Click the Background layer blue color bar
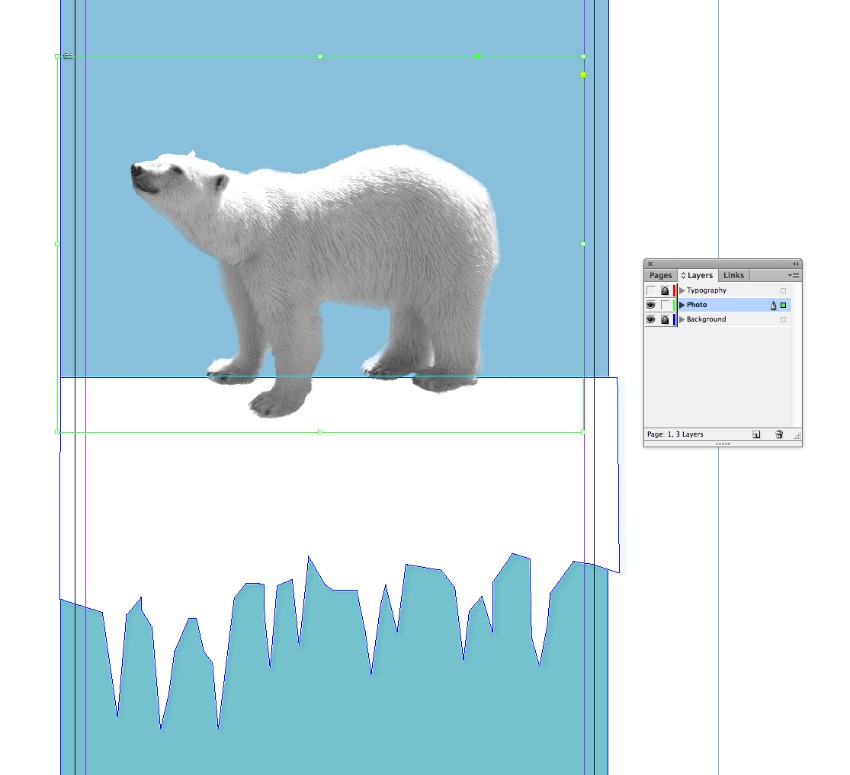Image resolution: width=850 pixels, height=775 pixels. (674, 320)
